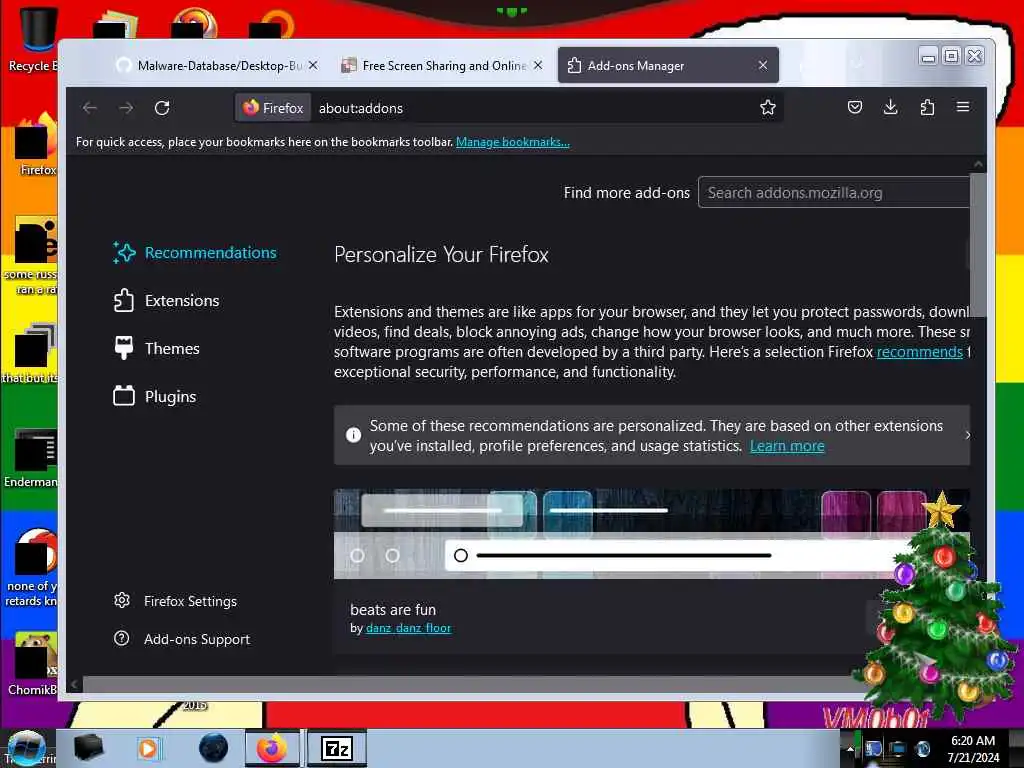Open the Downloads panel

click(x=890, y=107)
